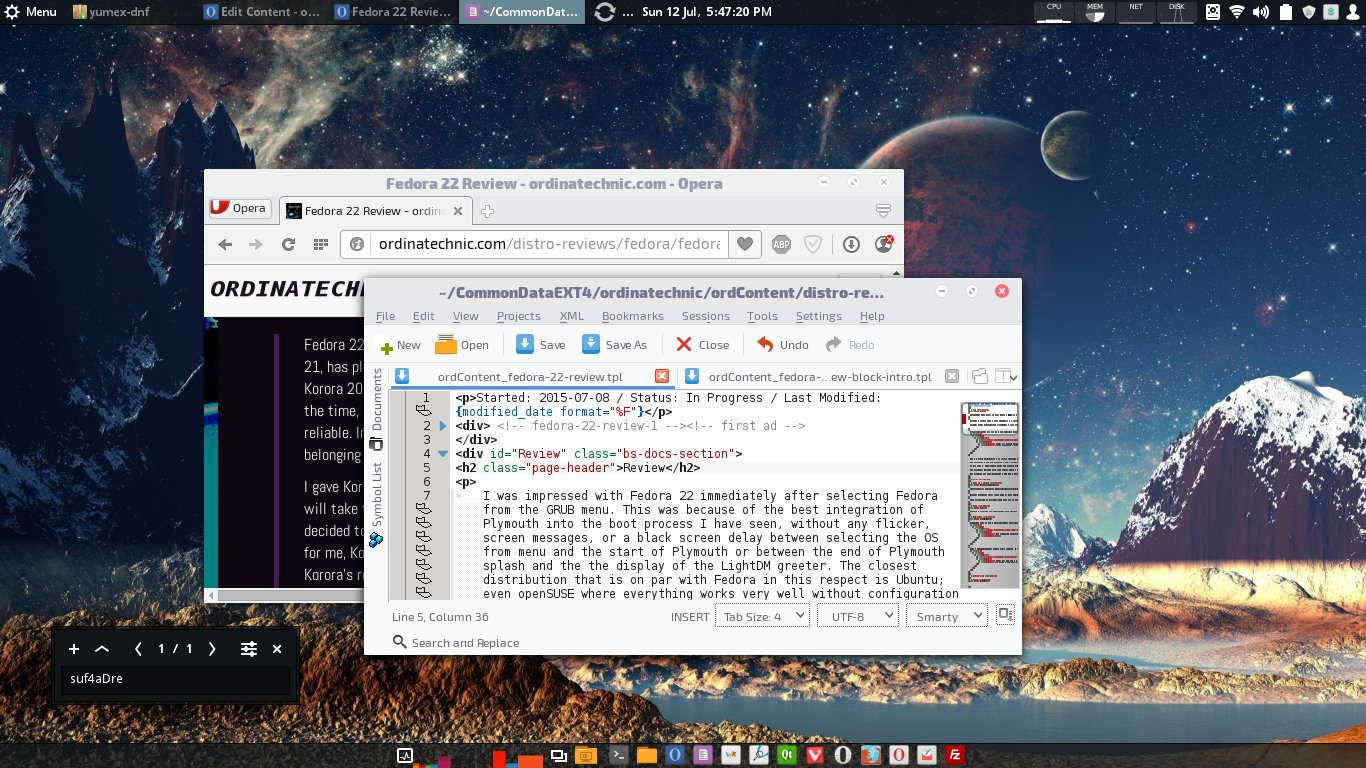The width and height of the screenshot is (1366, 768).
Task: Show the Symbol List side panel
Action: pyautogui.click(x=376, y=503)
